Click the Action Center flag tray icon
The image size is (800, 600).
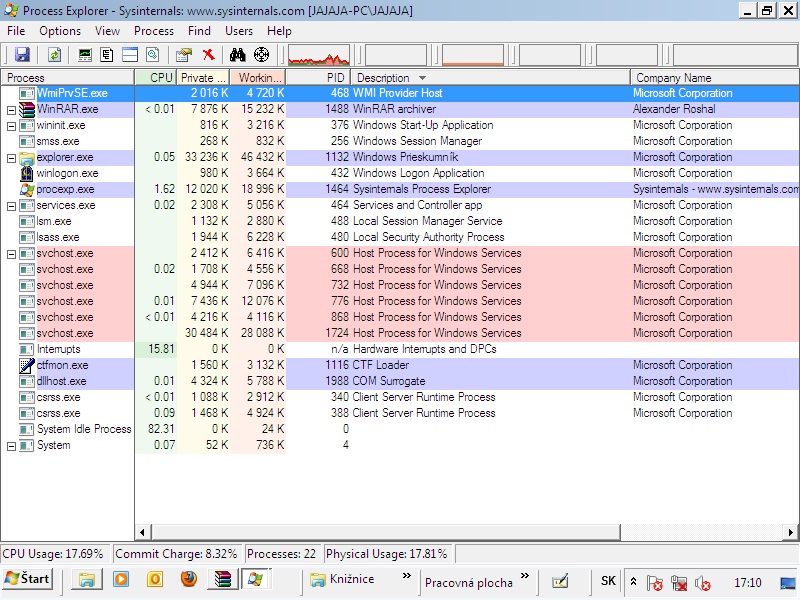click(655, 583)
